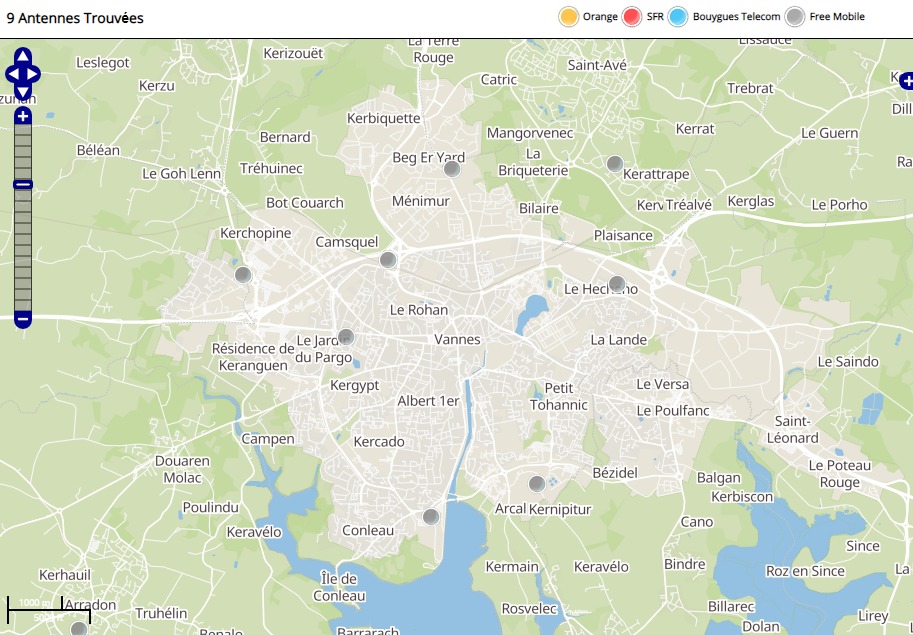Pan the map left with arrow
913x635 pixels.
click(12, 74)
